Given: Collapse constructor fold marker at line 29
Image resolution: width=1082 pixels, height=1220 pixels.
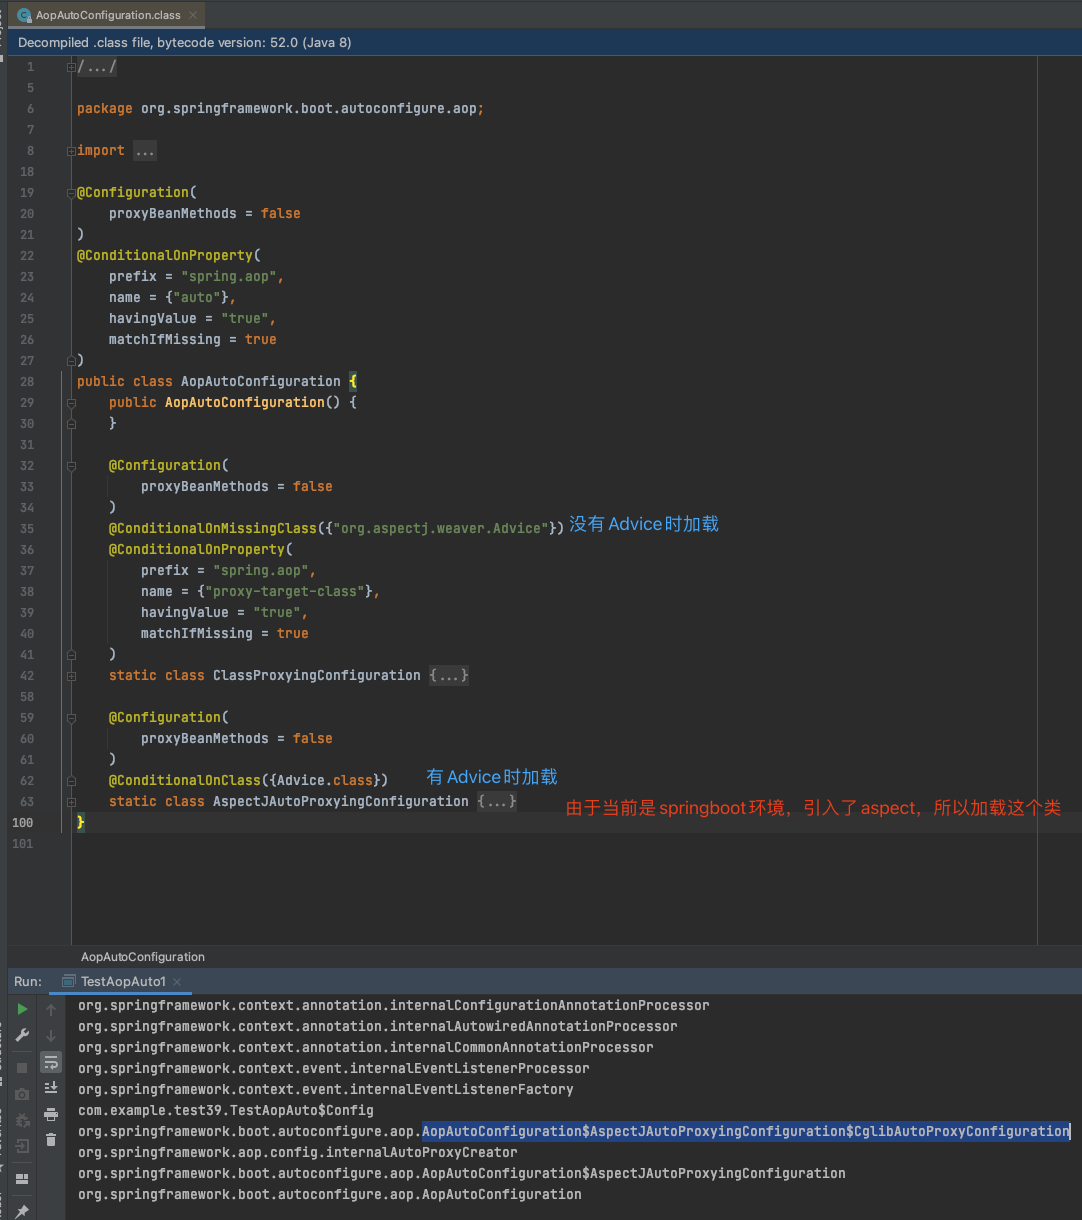Looking at the screenshot, I should point(71,403).
